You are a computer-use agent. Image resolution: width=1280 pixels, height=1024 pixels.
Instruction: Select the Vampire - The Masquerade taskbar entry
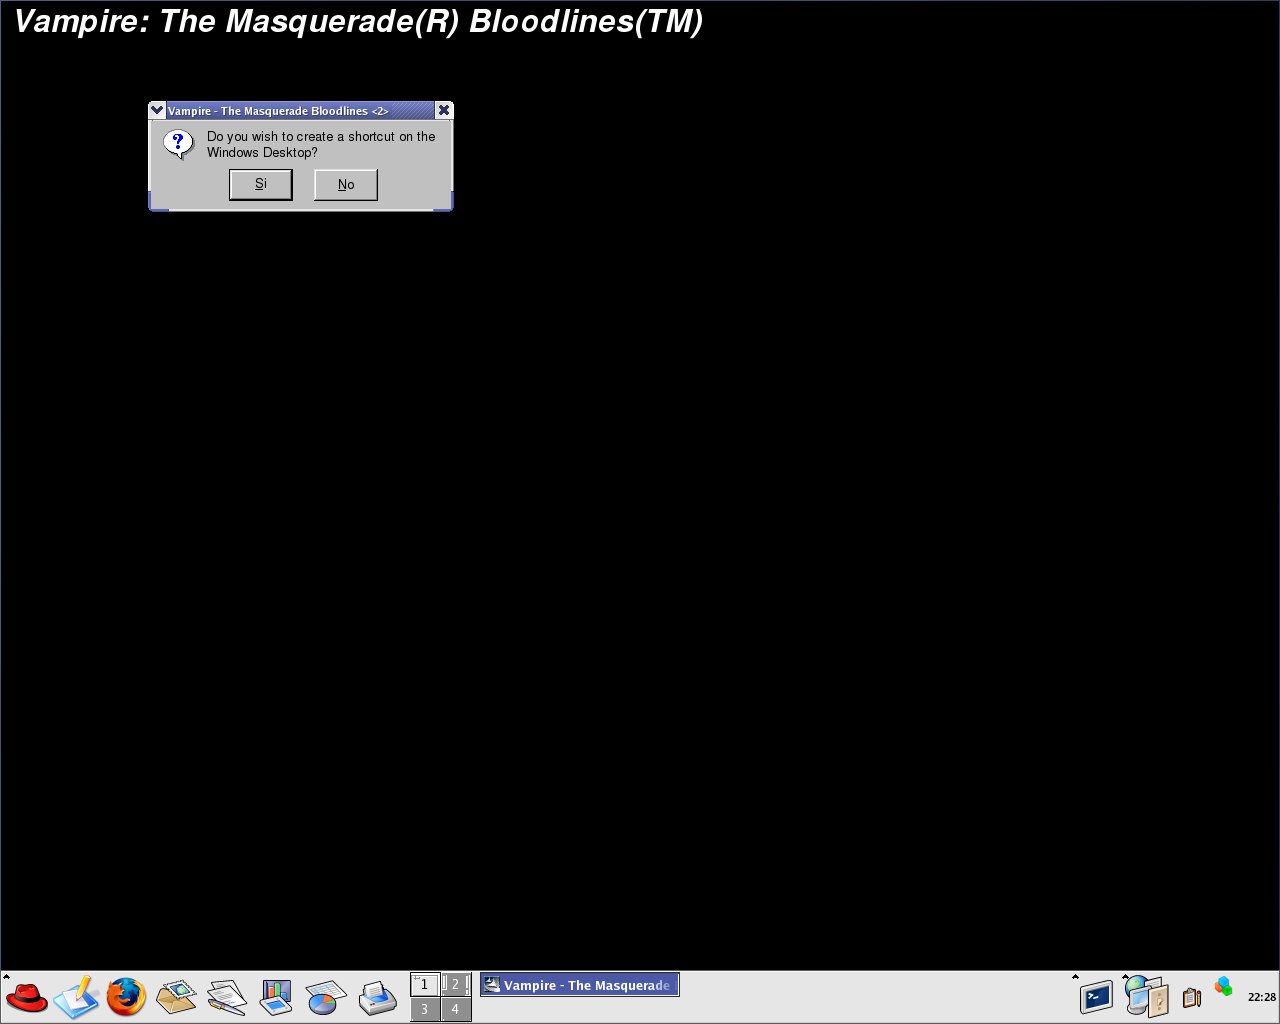580,985
